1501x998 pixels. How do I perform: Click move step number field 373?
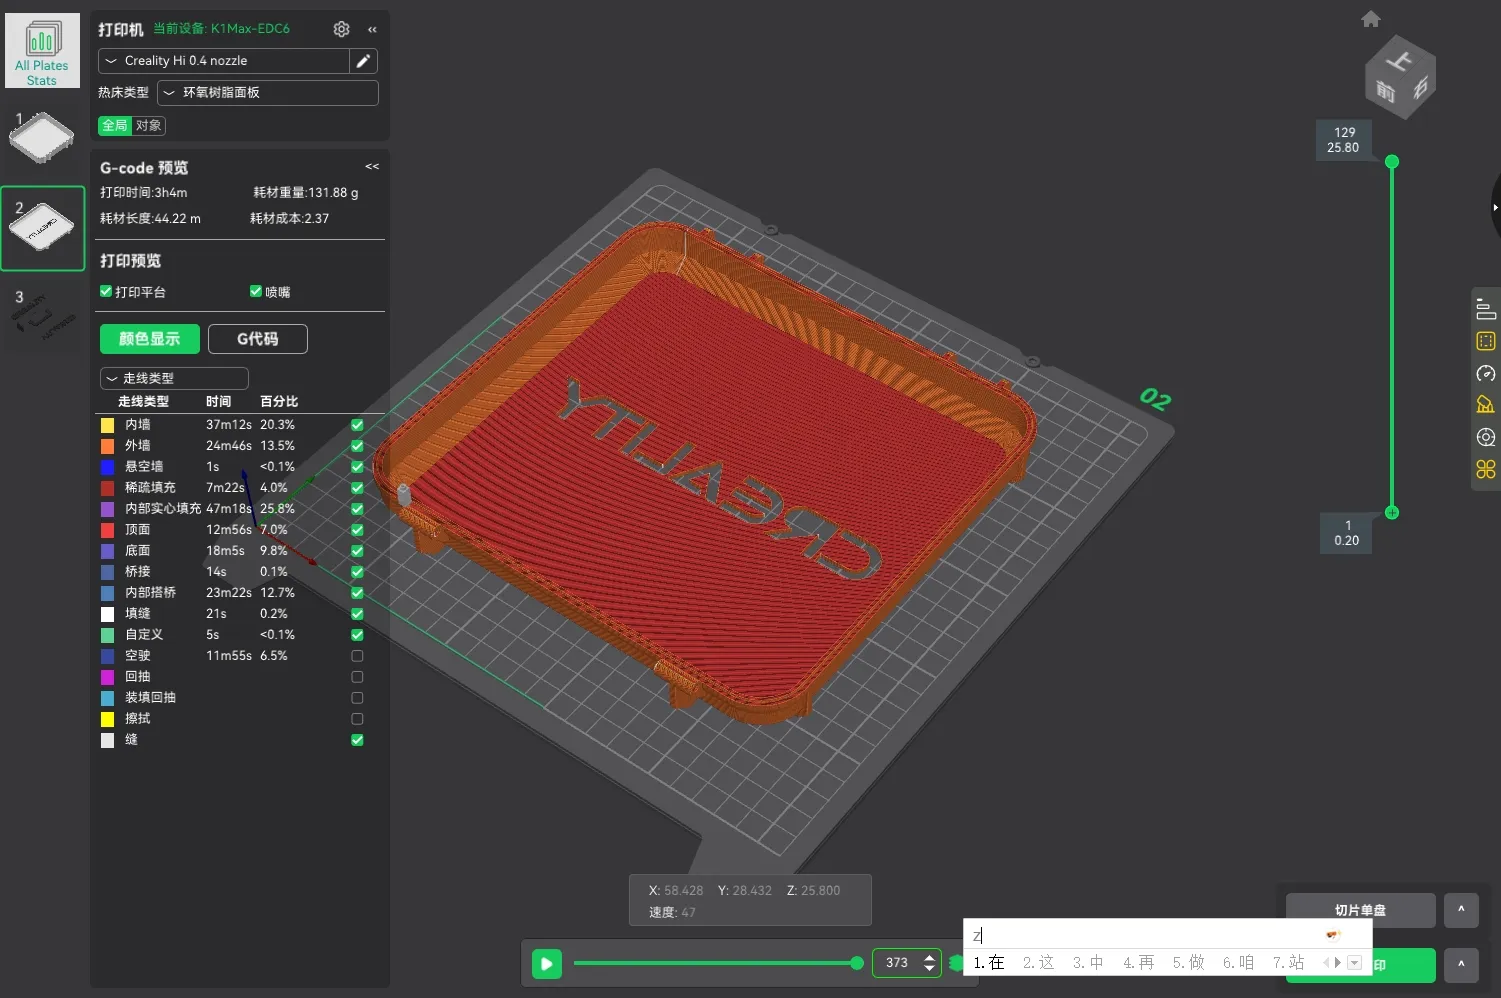[898, 963]
